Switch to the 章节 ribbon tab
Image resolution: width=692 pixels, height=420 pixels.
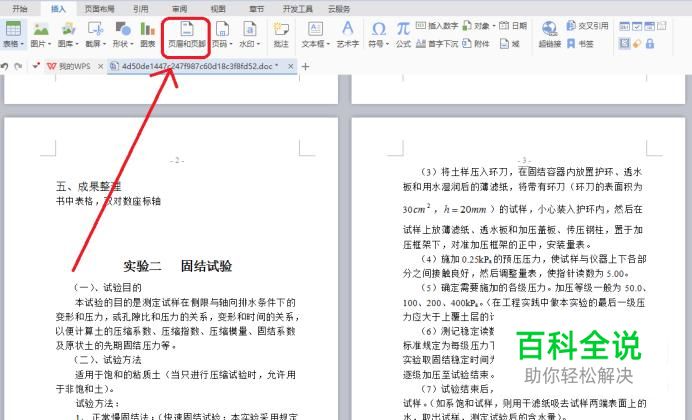(256, 8)
